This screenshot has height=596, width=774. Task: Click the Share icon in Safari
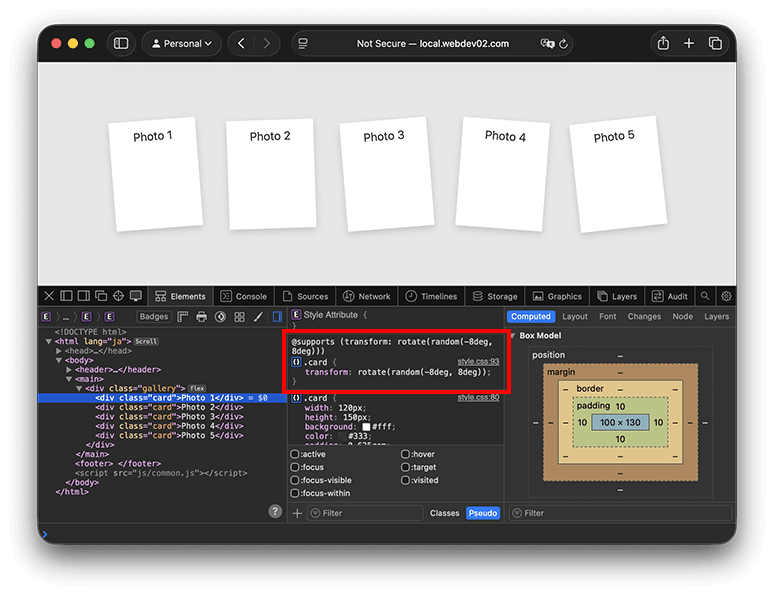click(663, 43)
